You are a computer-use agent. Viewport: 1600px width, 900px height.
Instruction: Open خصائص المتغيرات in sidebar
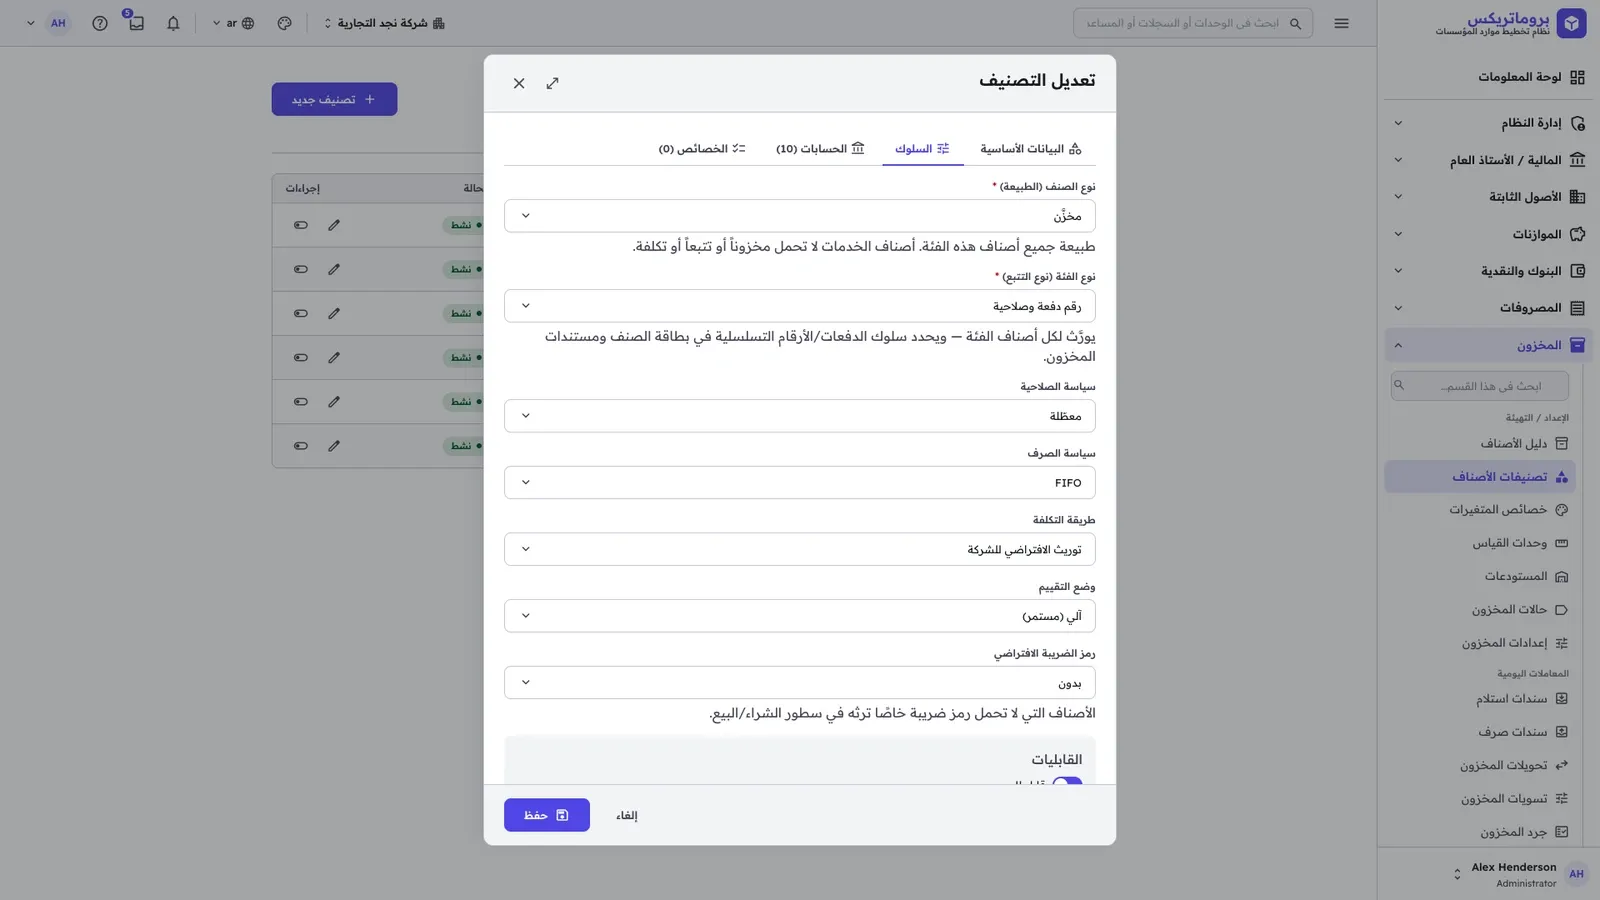point(1508,510)
